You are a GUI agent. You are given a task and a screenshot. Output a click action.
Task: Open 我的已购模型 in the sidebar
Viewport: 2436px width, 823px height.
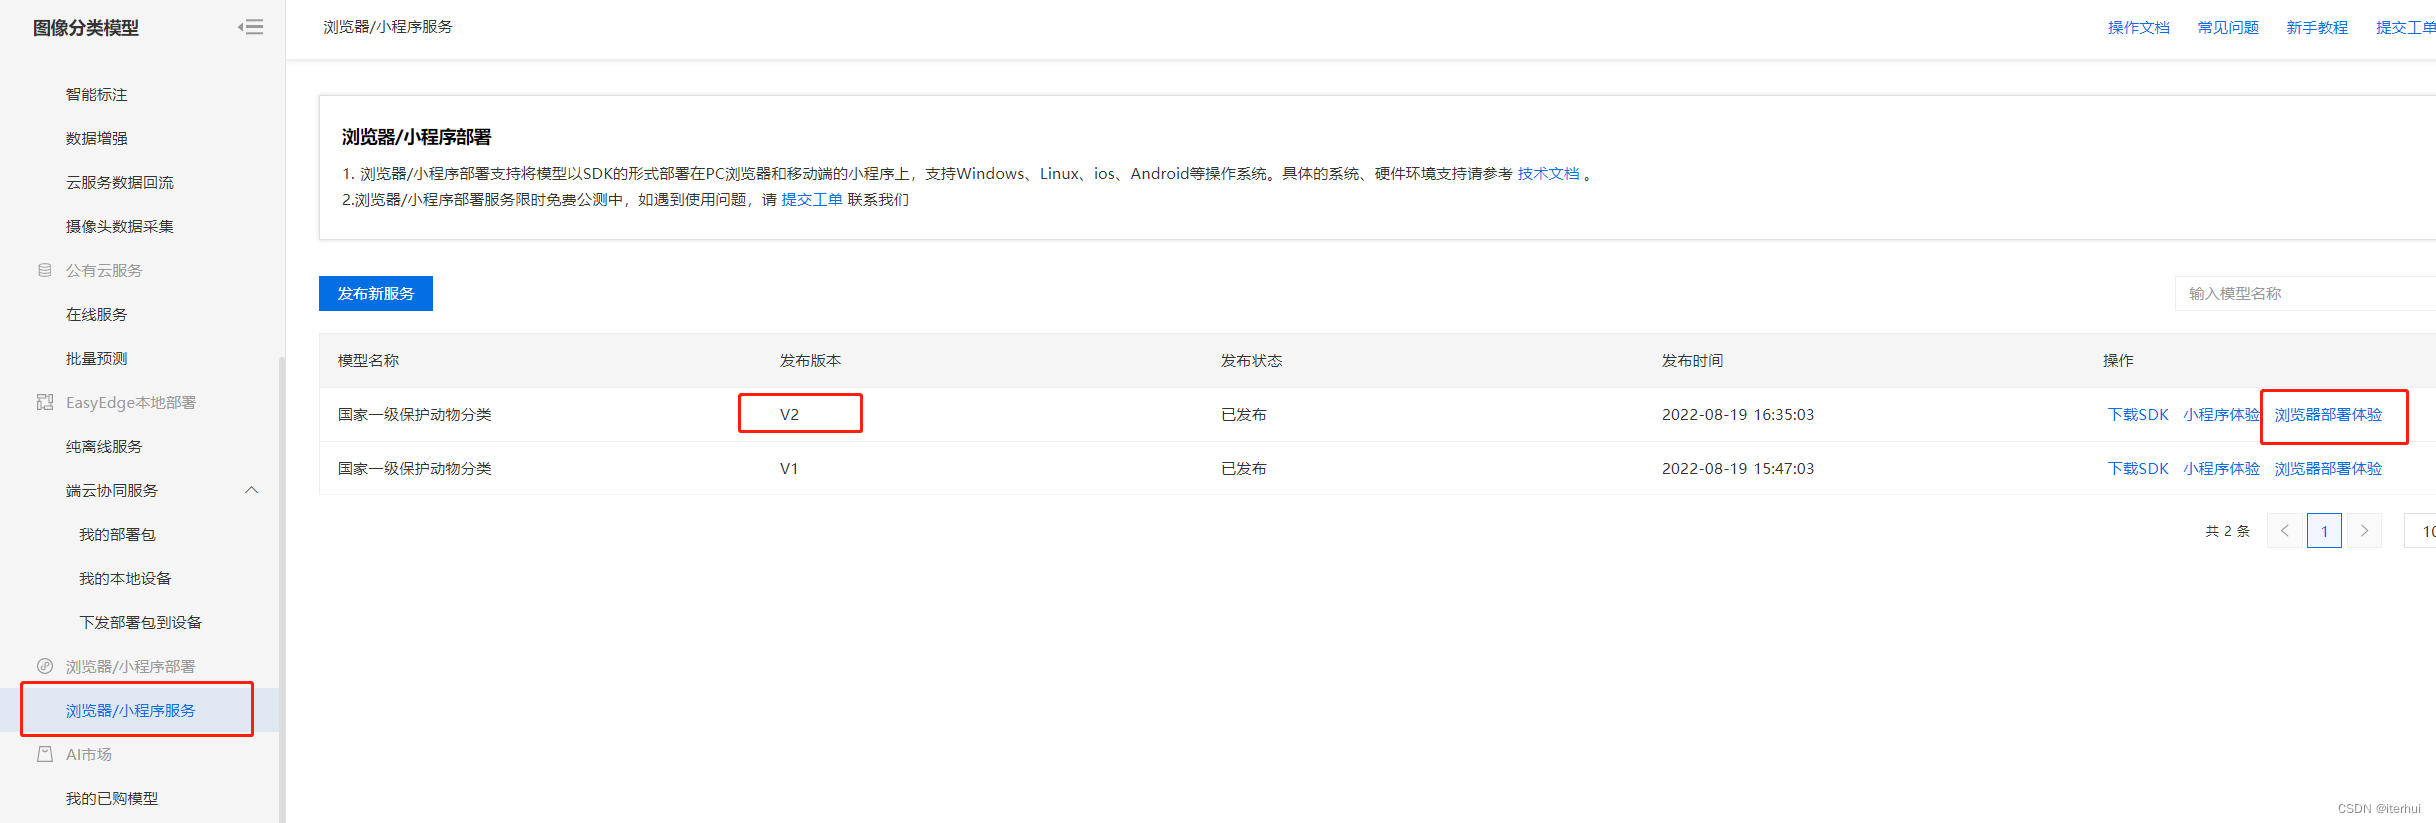pos(112,798)
